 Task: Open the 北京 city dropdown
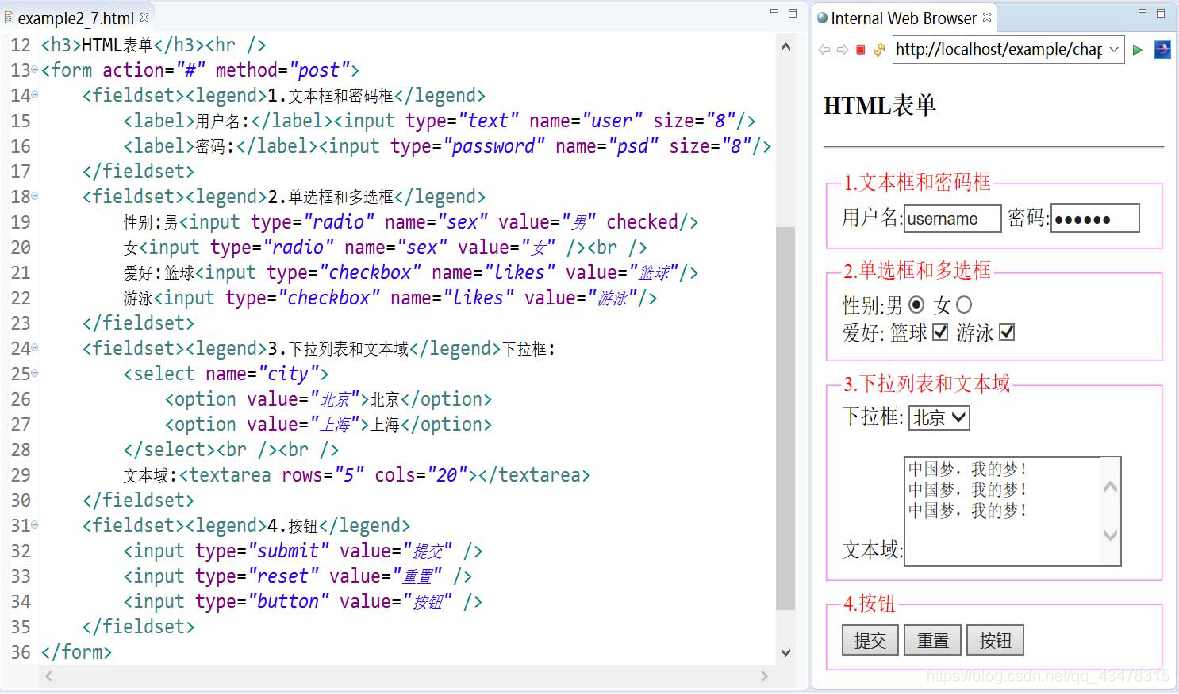(938, 418)
